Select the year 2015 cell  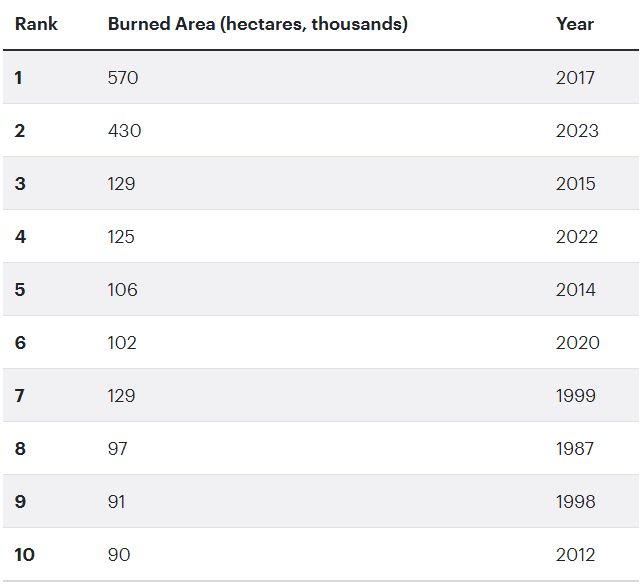coord(575,184)
